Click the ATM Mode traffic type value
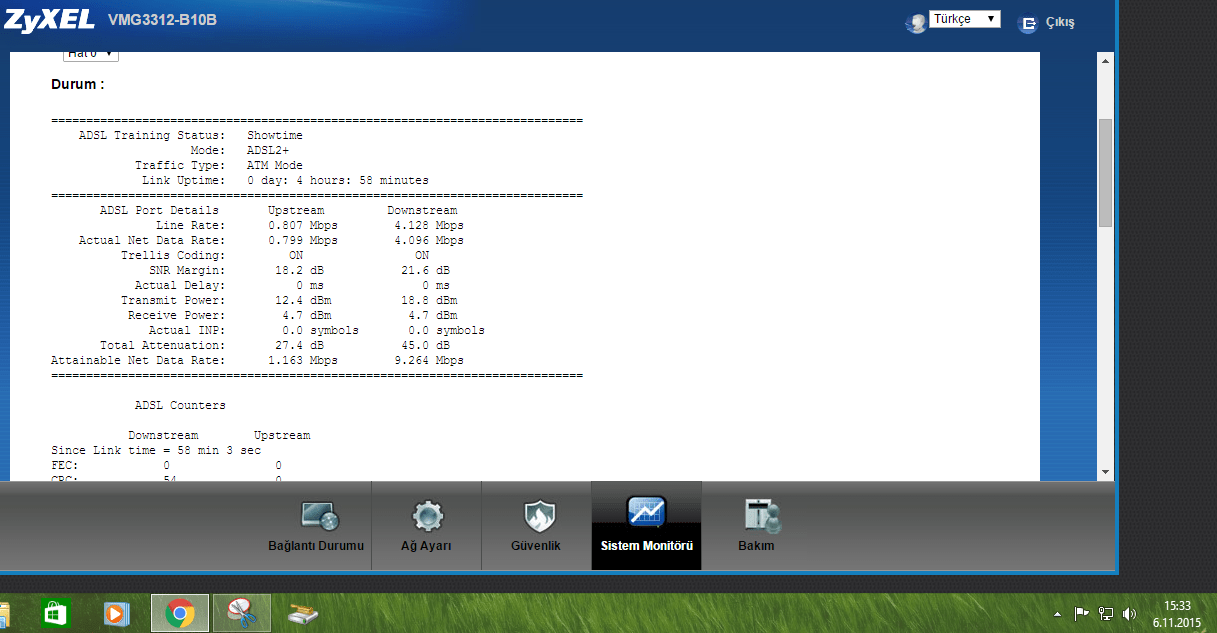Image resolution: width=1217 pixels, height=633 pixels. tap(275, 165)
